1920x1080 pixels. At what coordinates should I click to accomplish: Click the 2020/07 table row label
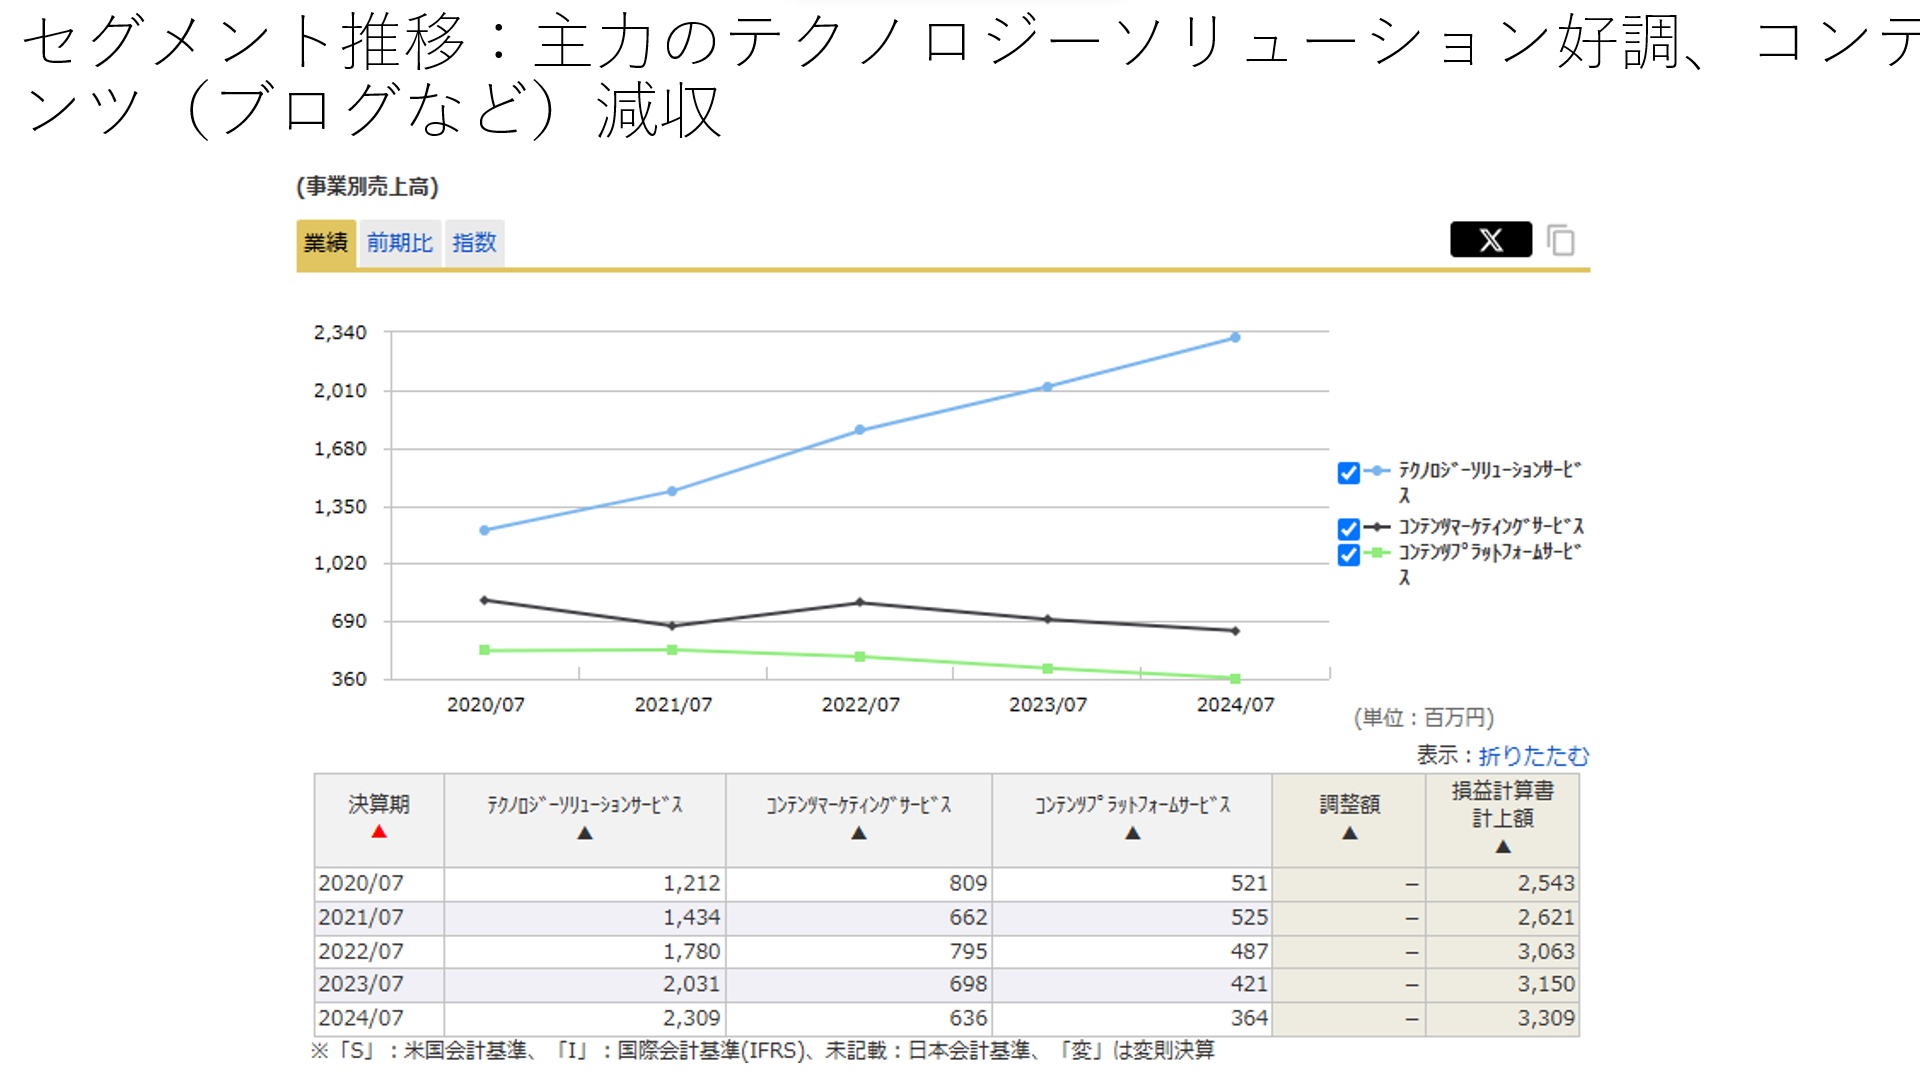tap(361, 884)
